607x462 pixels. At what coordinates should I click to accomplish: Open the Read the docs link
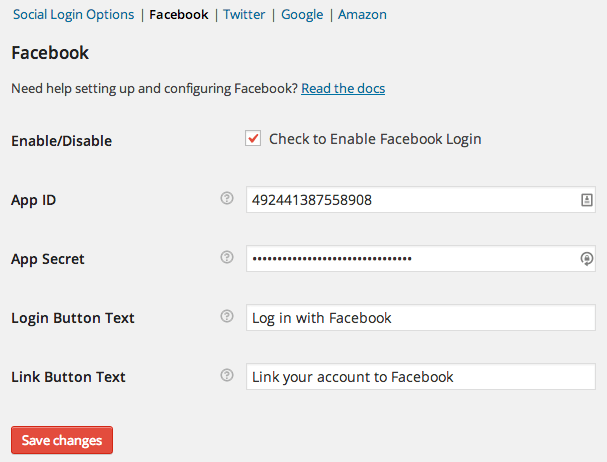[343, 89]
